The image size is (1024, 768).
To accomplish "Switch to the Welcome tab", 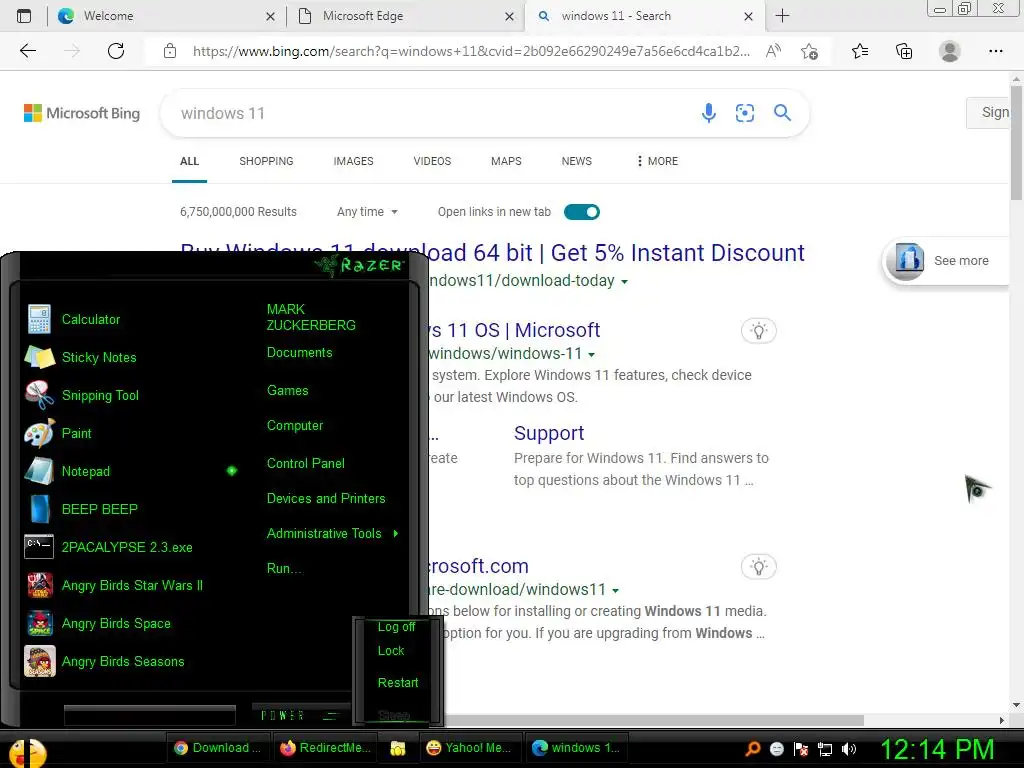I will [168, 16].
